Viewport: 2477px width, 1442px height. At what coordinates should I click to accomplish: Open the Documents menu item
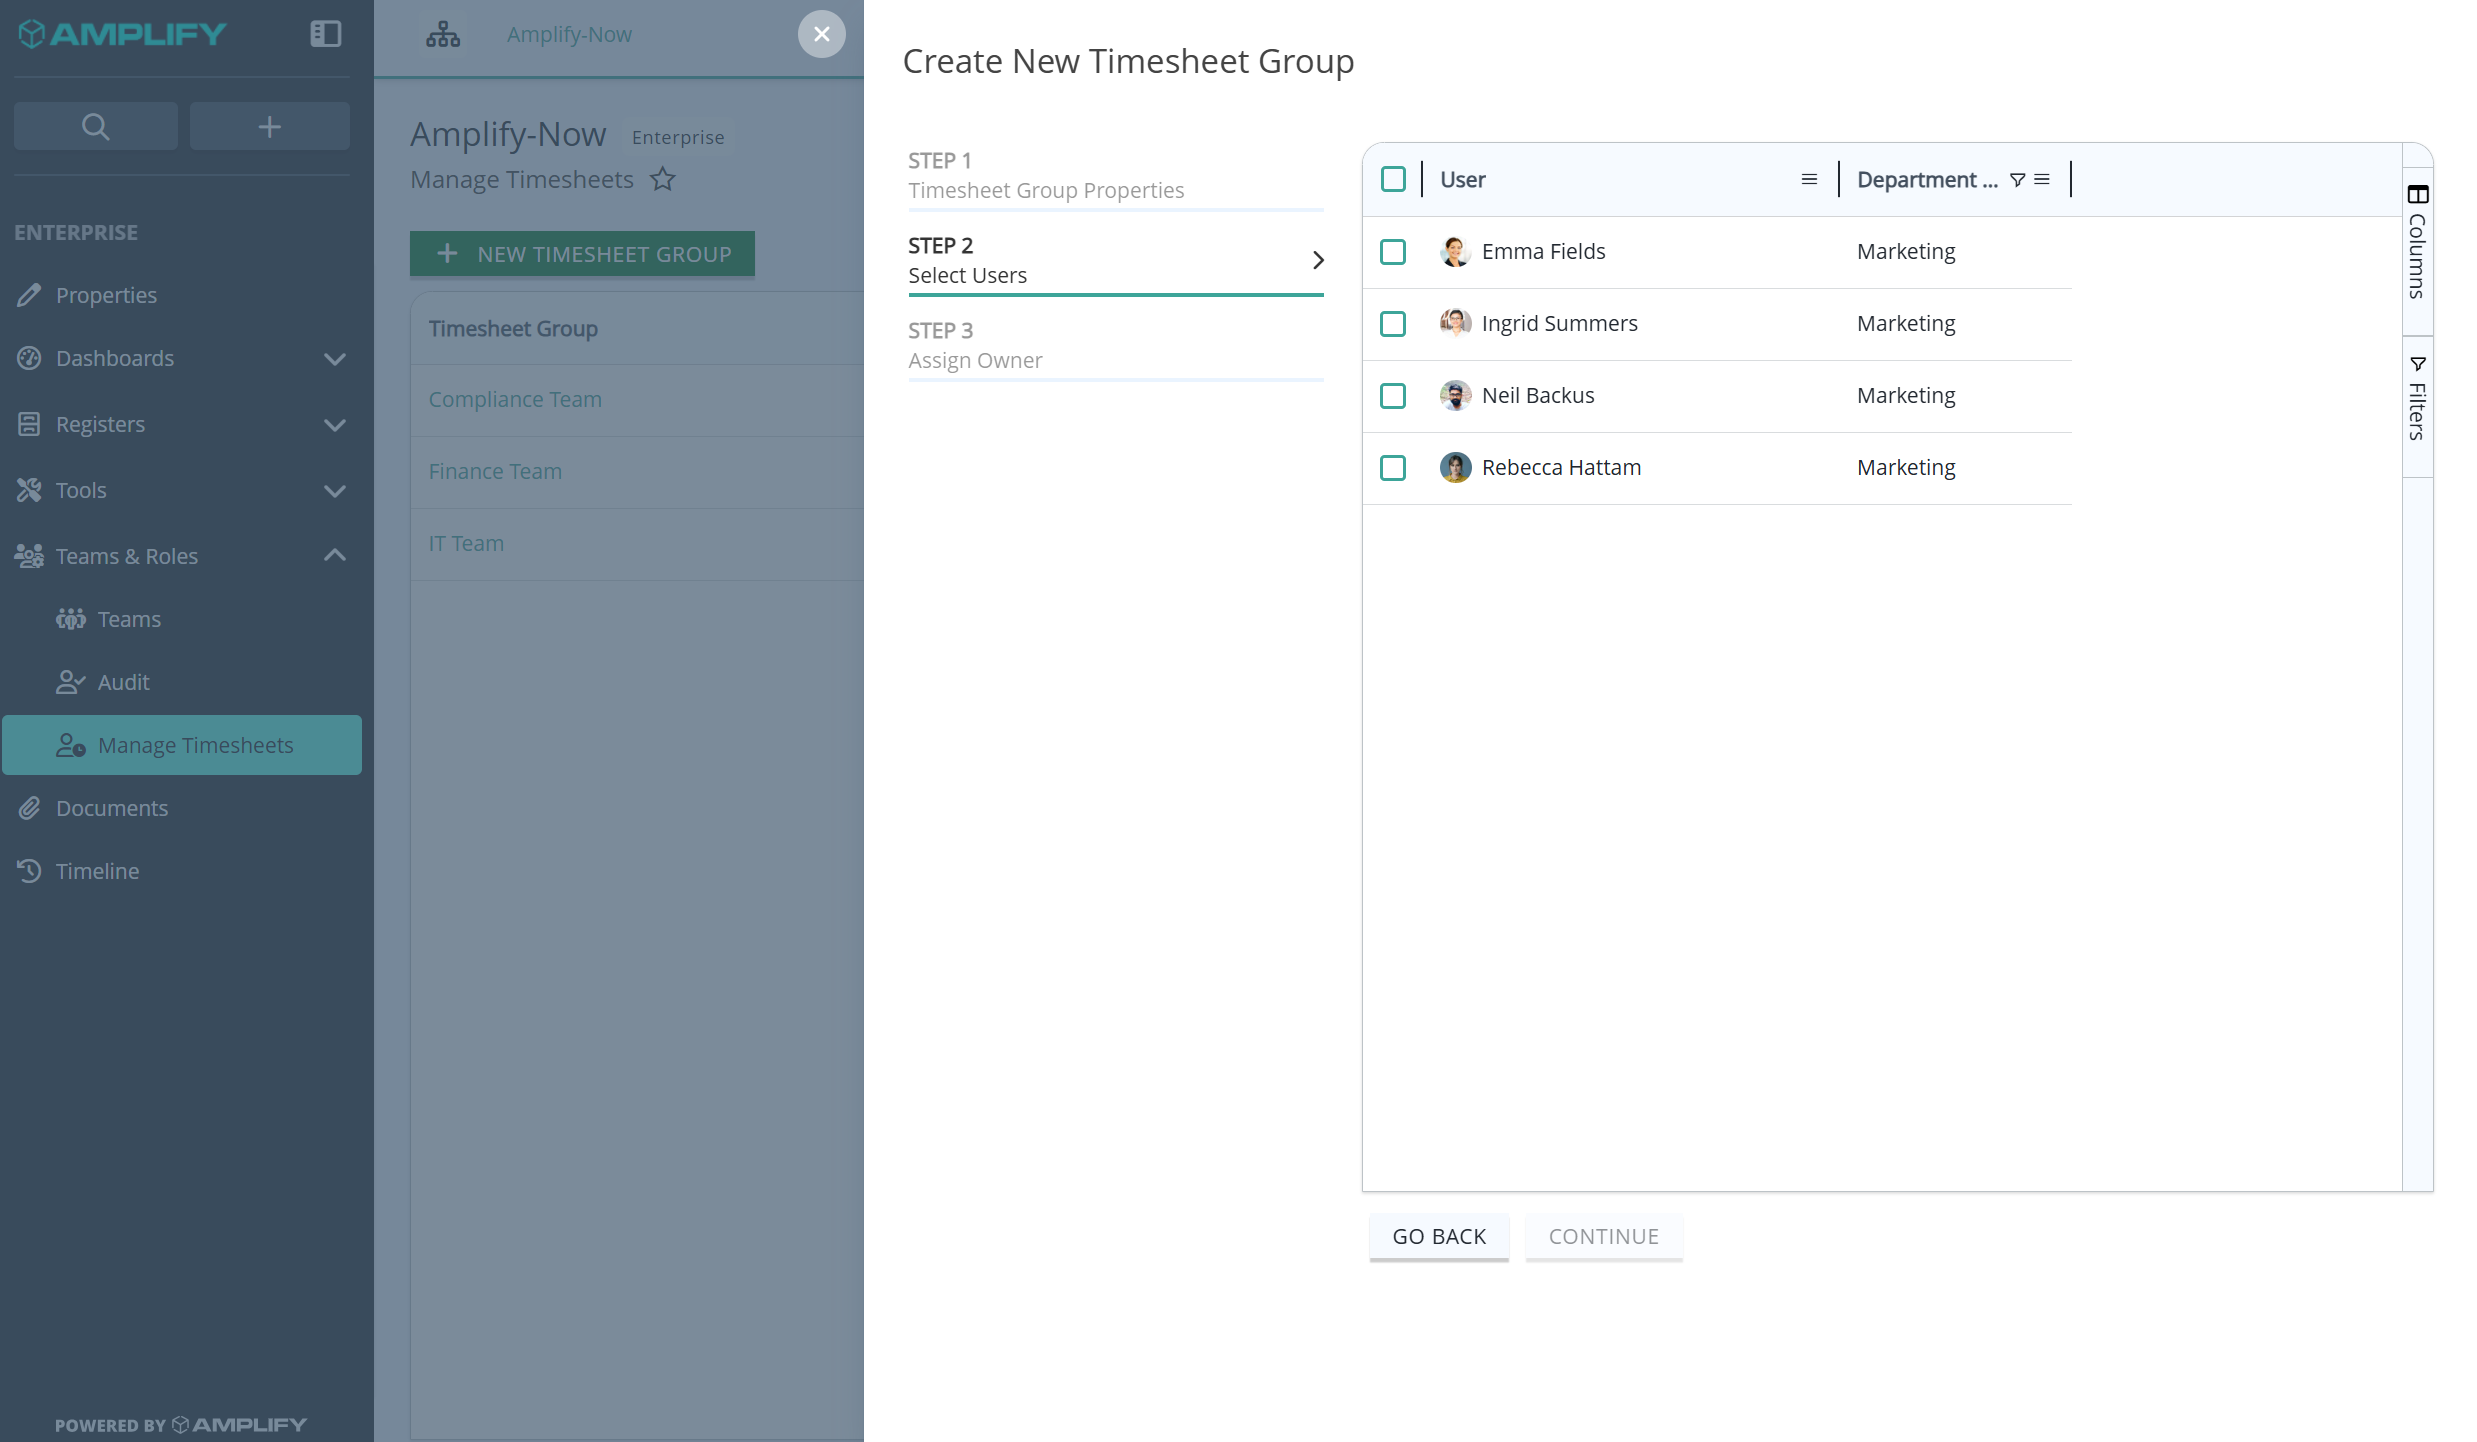pos(181,808)
